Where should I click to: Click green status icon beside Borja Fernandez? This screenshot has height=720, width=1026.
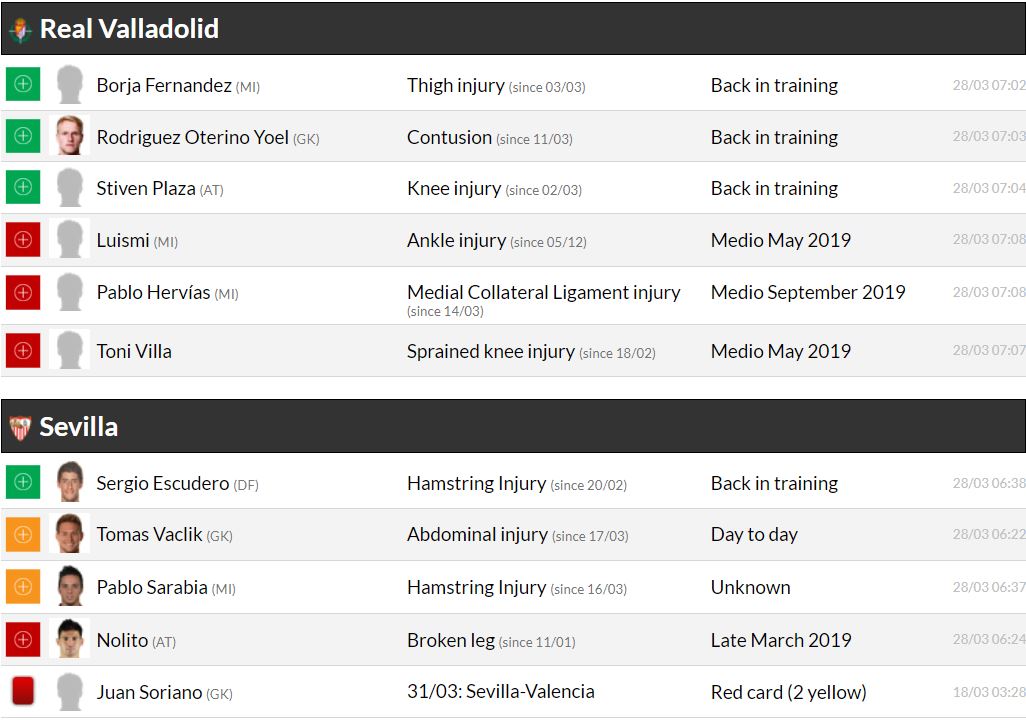click(23, 85)
